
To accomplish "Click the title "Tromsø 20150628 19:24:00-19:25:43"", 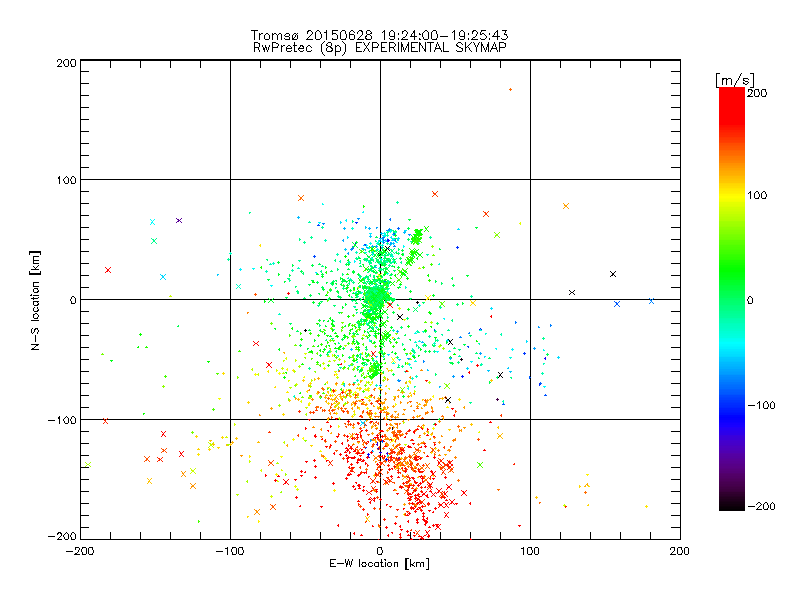I will point(380,35).
